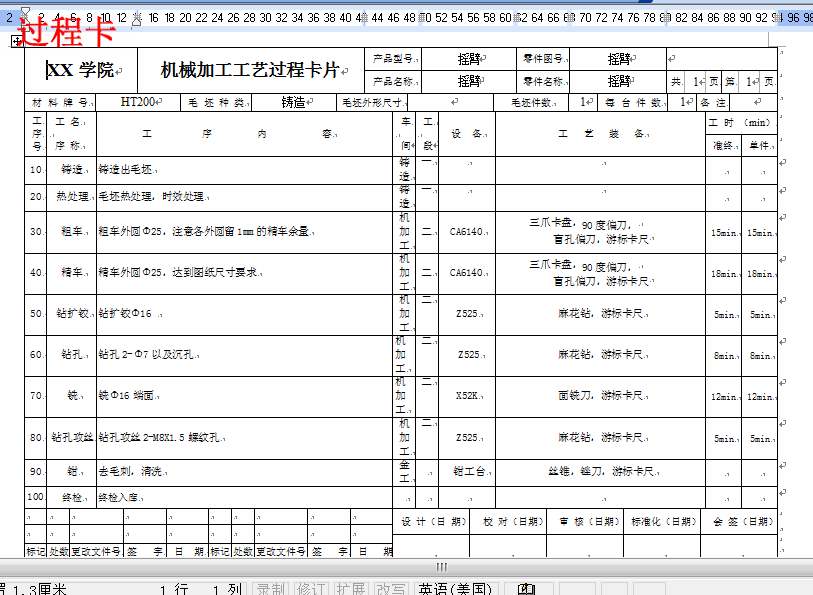Click process number 100
The image size is (813, 595).
35,497
